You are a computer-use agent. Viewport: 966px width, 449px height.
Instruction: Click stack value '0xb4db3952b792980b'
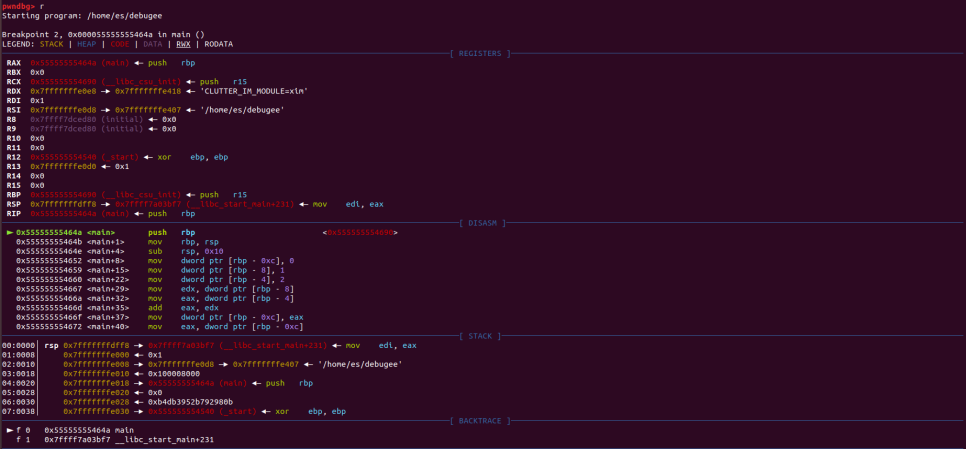click(190, 402)
